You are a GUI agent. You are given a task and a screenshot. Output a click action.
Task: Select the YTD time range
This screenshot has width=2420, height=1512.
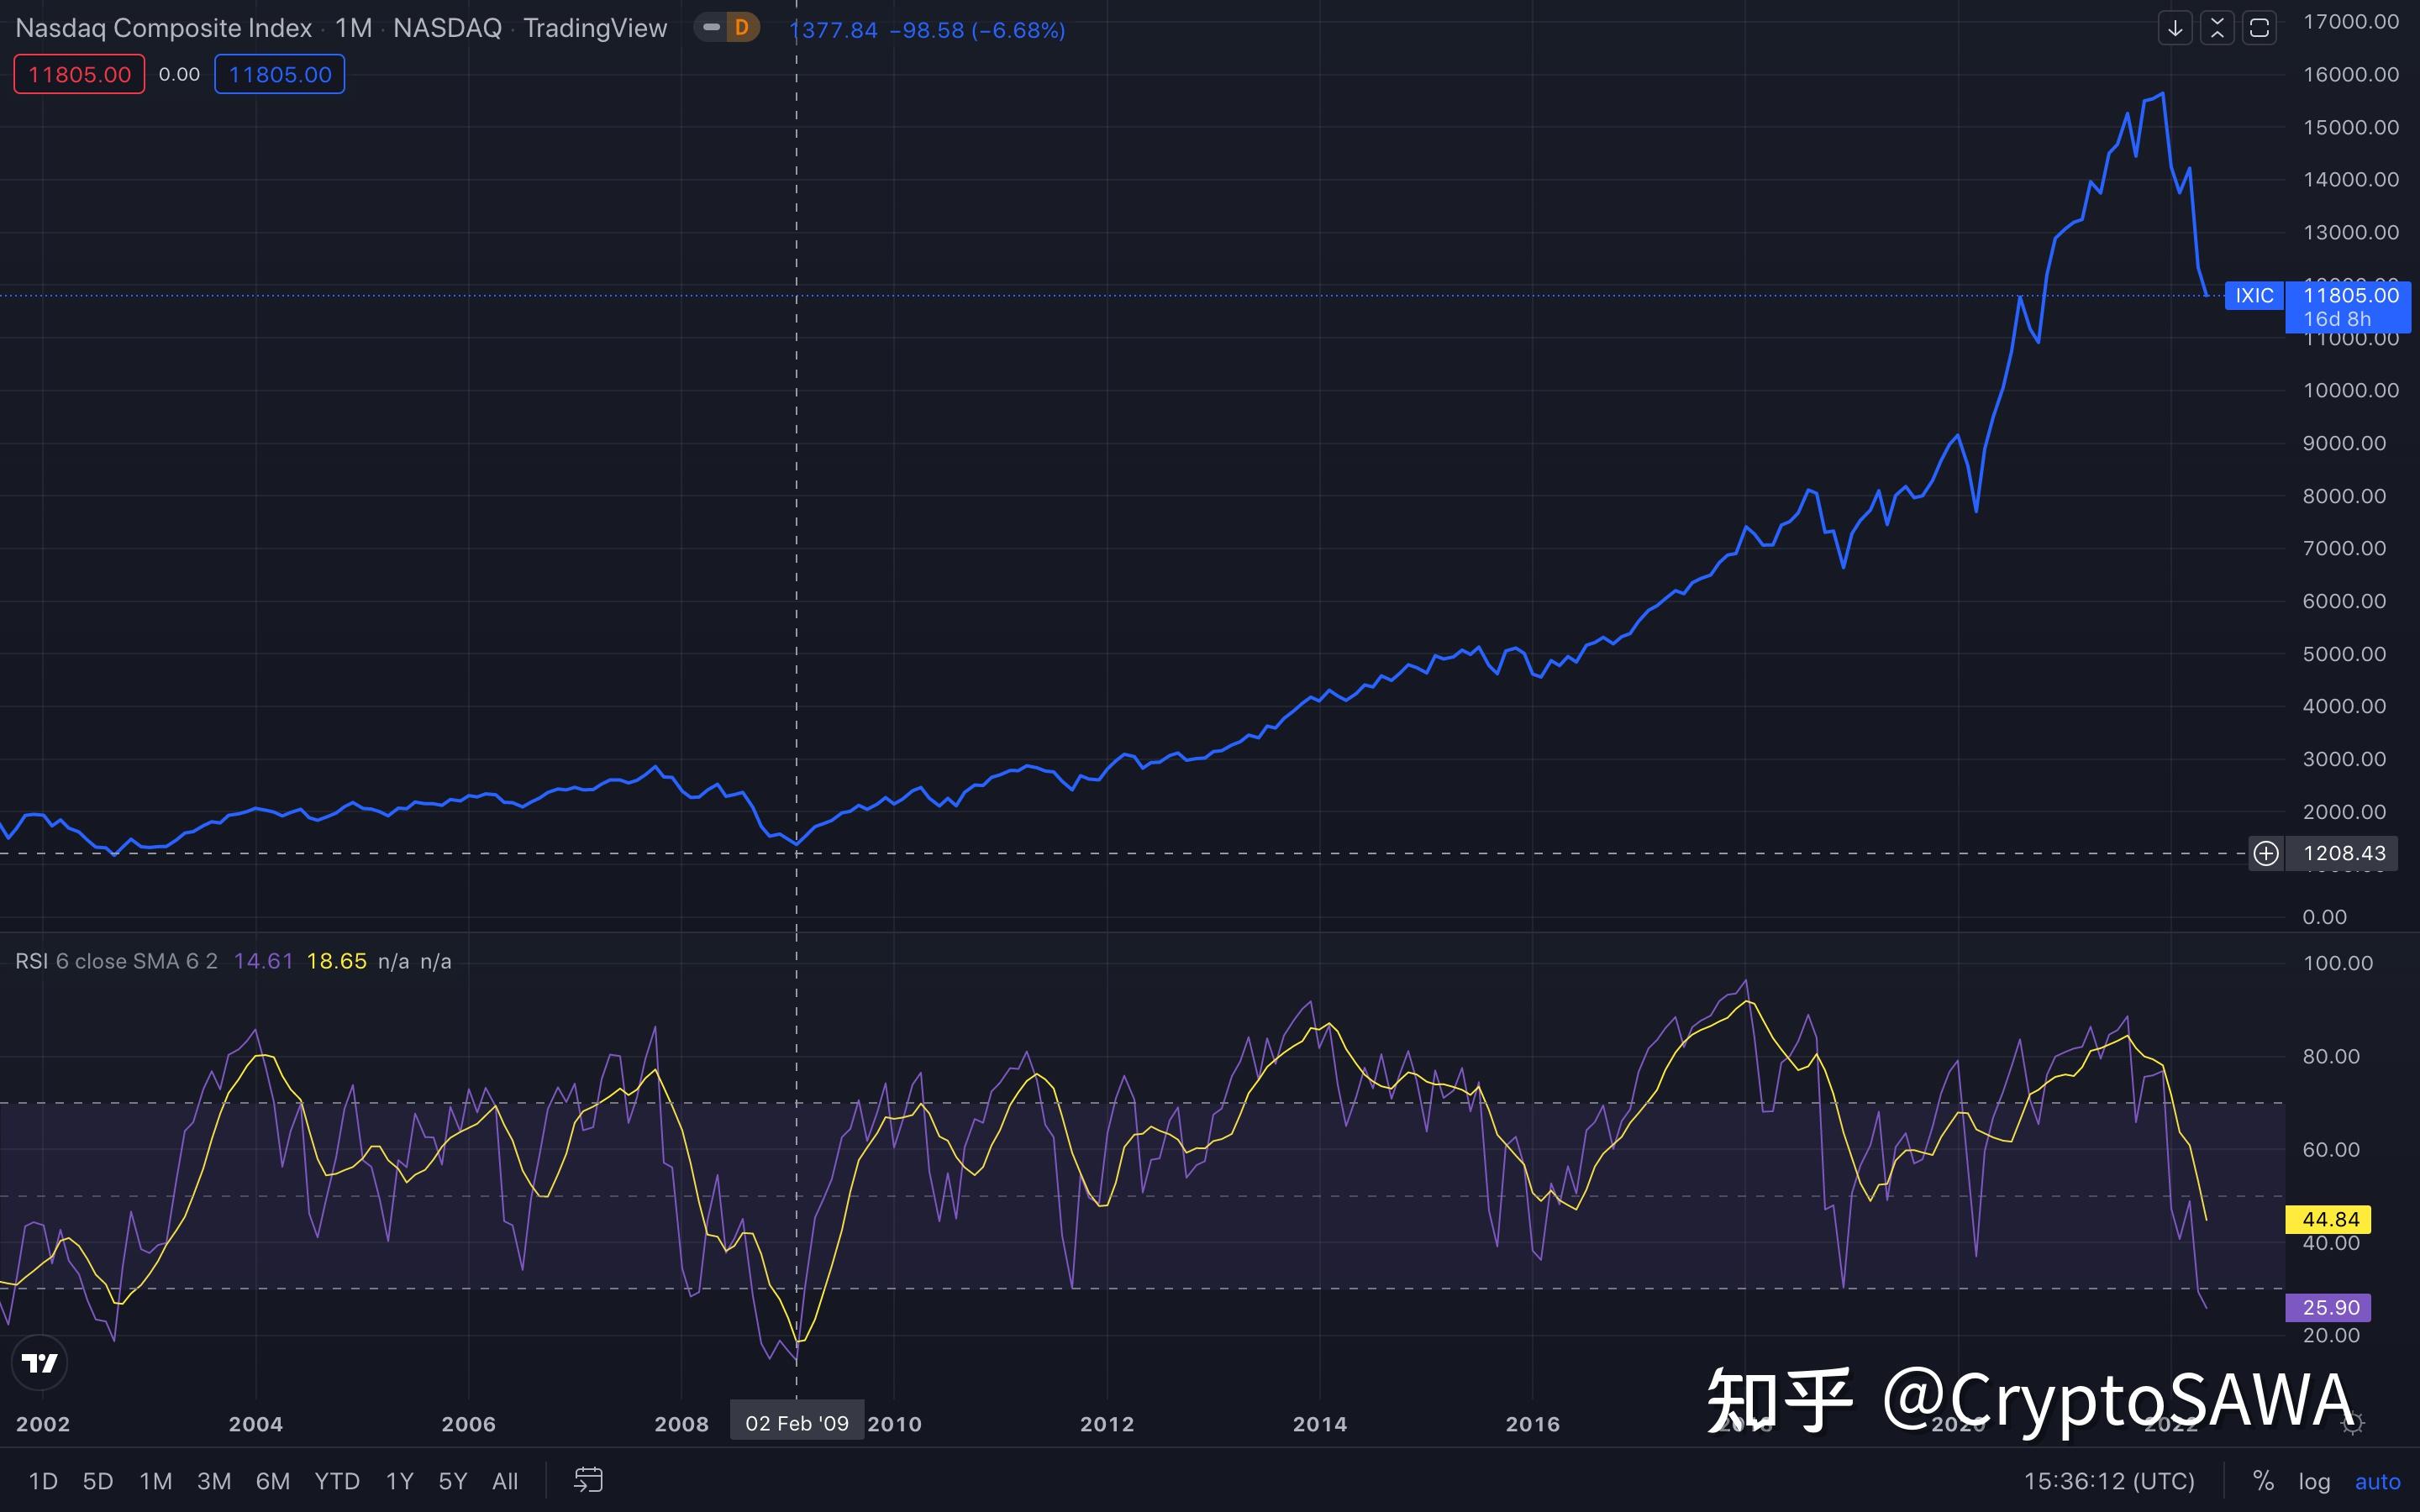click(337, 1481)
